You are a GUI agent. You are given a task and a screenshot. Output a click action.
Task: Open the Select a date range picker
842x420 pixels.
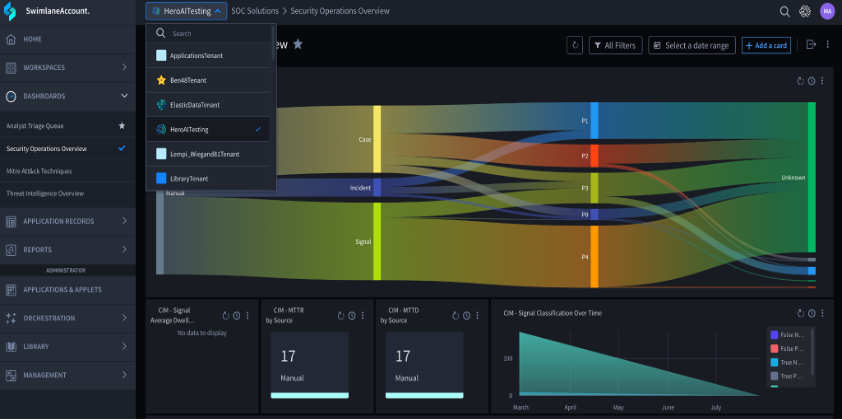point(692,46)
